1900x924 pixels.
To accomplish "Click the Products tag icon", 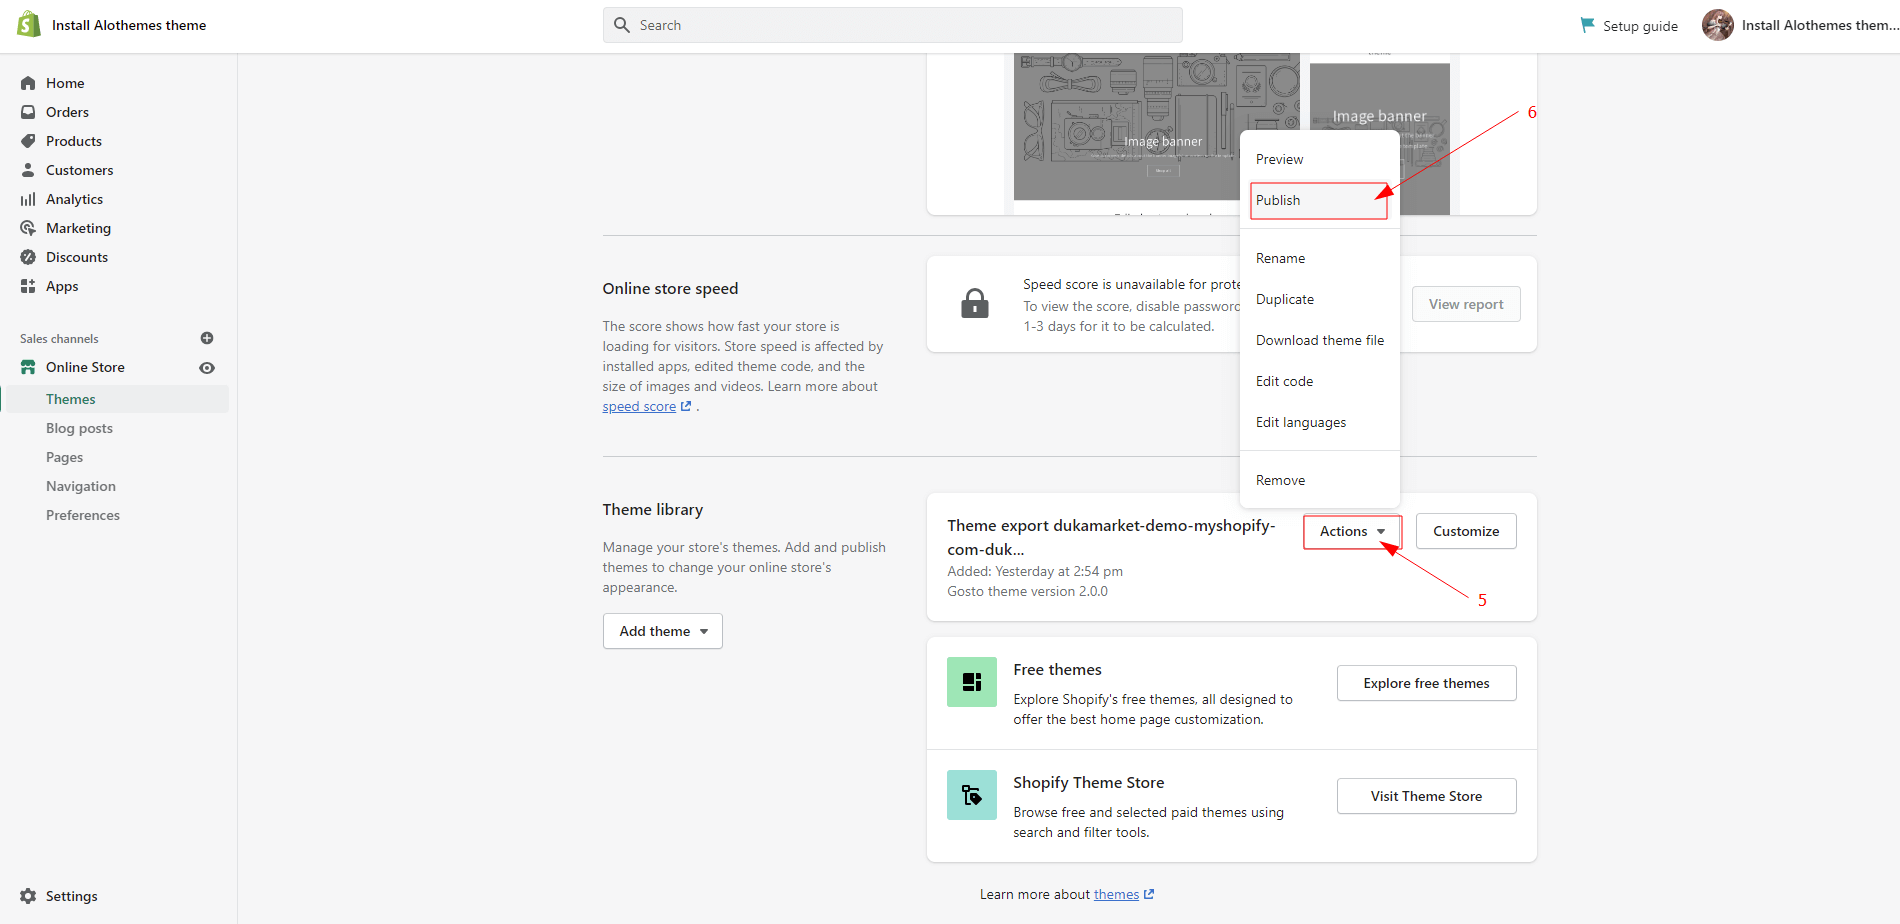I will [x=28, y=141].
